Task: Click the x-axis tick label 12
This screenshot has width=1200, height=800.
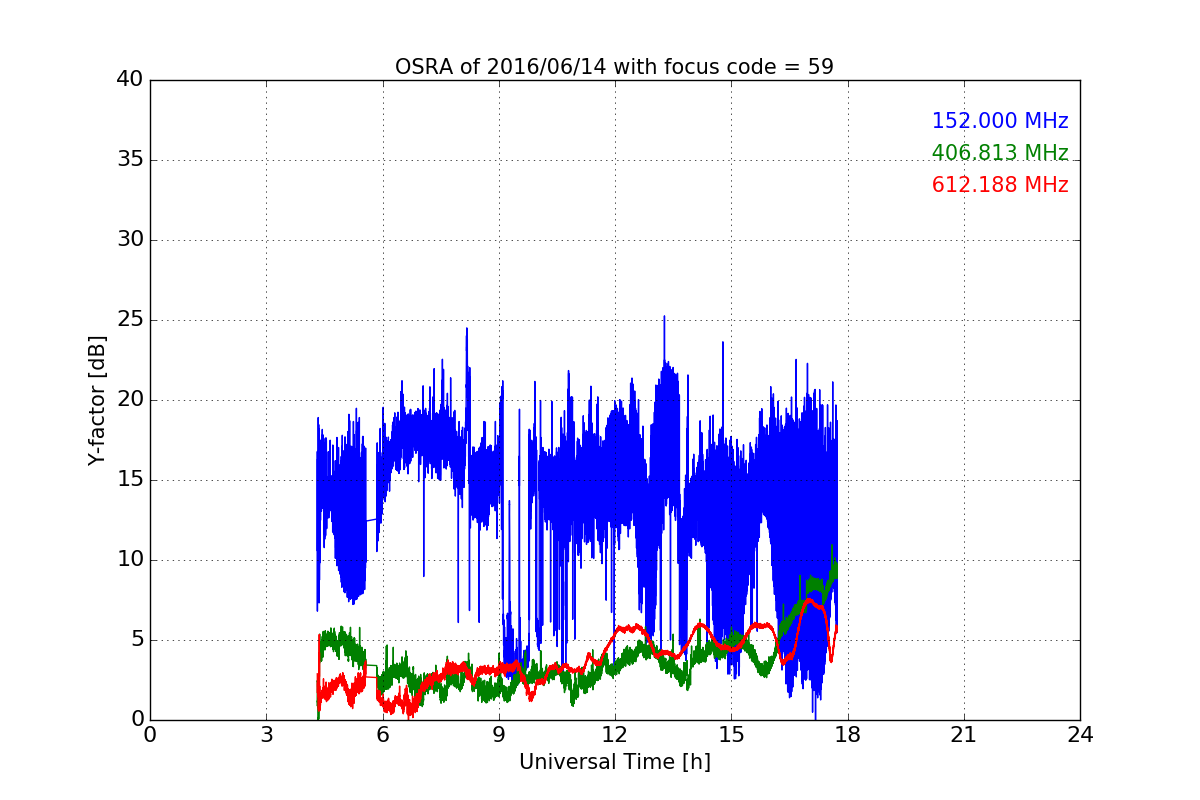Action: click(615, 735)
